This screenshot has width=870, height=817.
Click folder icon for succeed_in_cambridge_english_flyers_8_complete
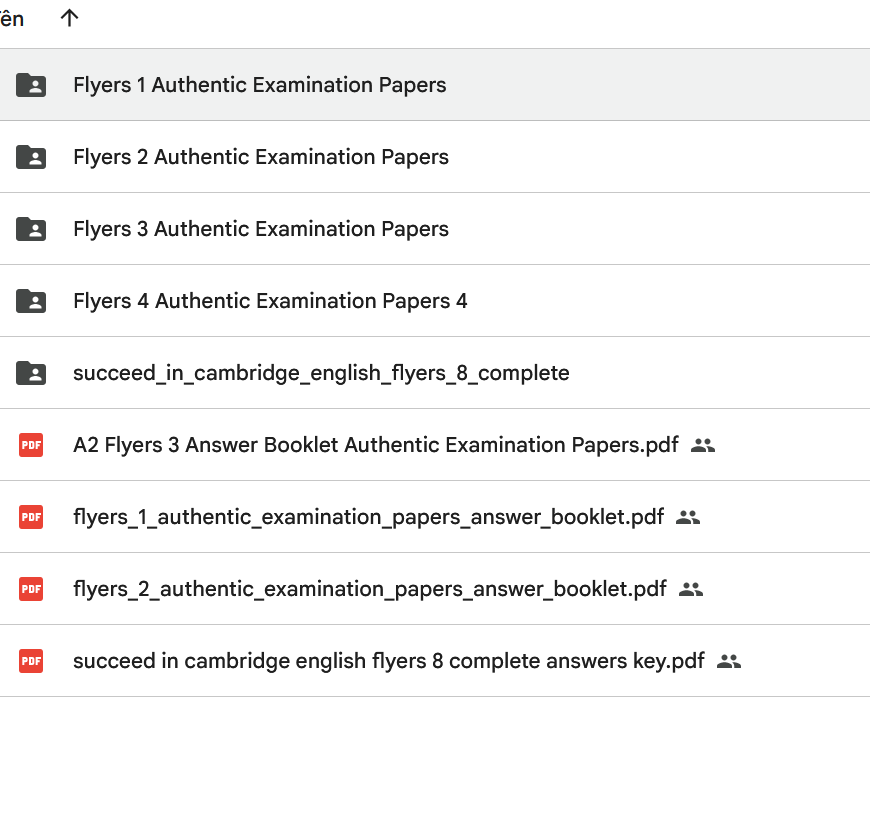[31, 373]
